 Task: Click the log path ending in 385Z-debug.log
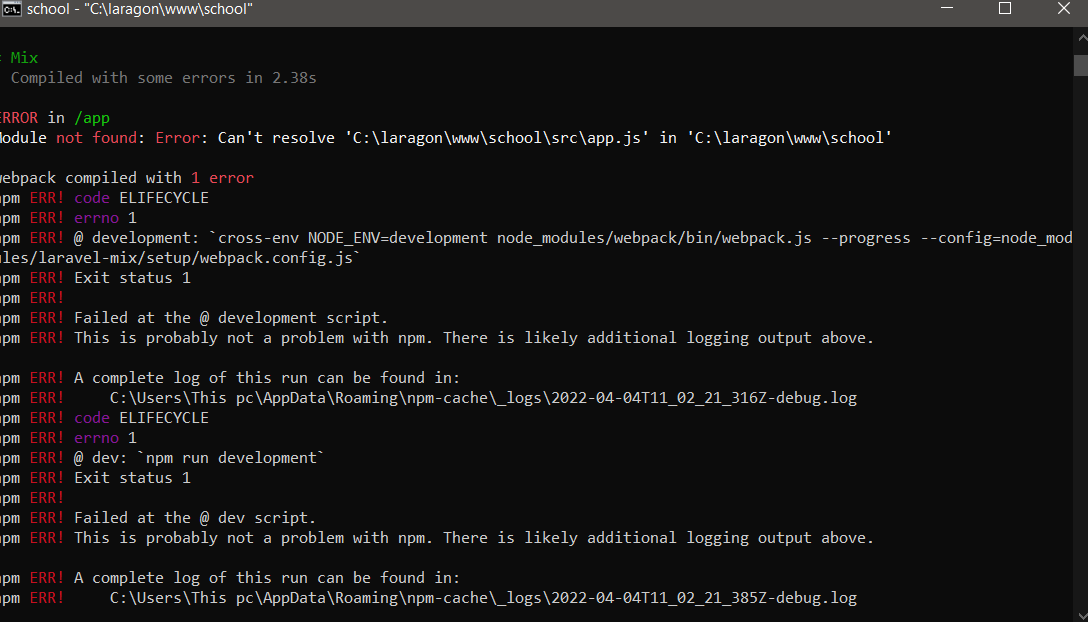point(484,598)
